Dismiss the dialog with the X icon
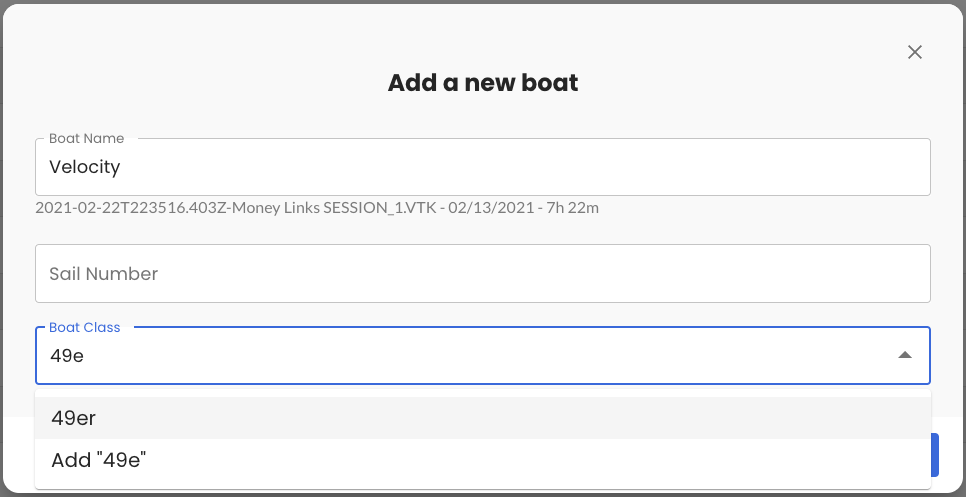966x497 pixels. [914, 52]
